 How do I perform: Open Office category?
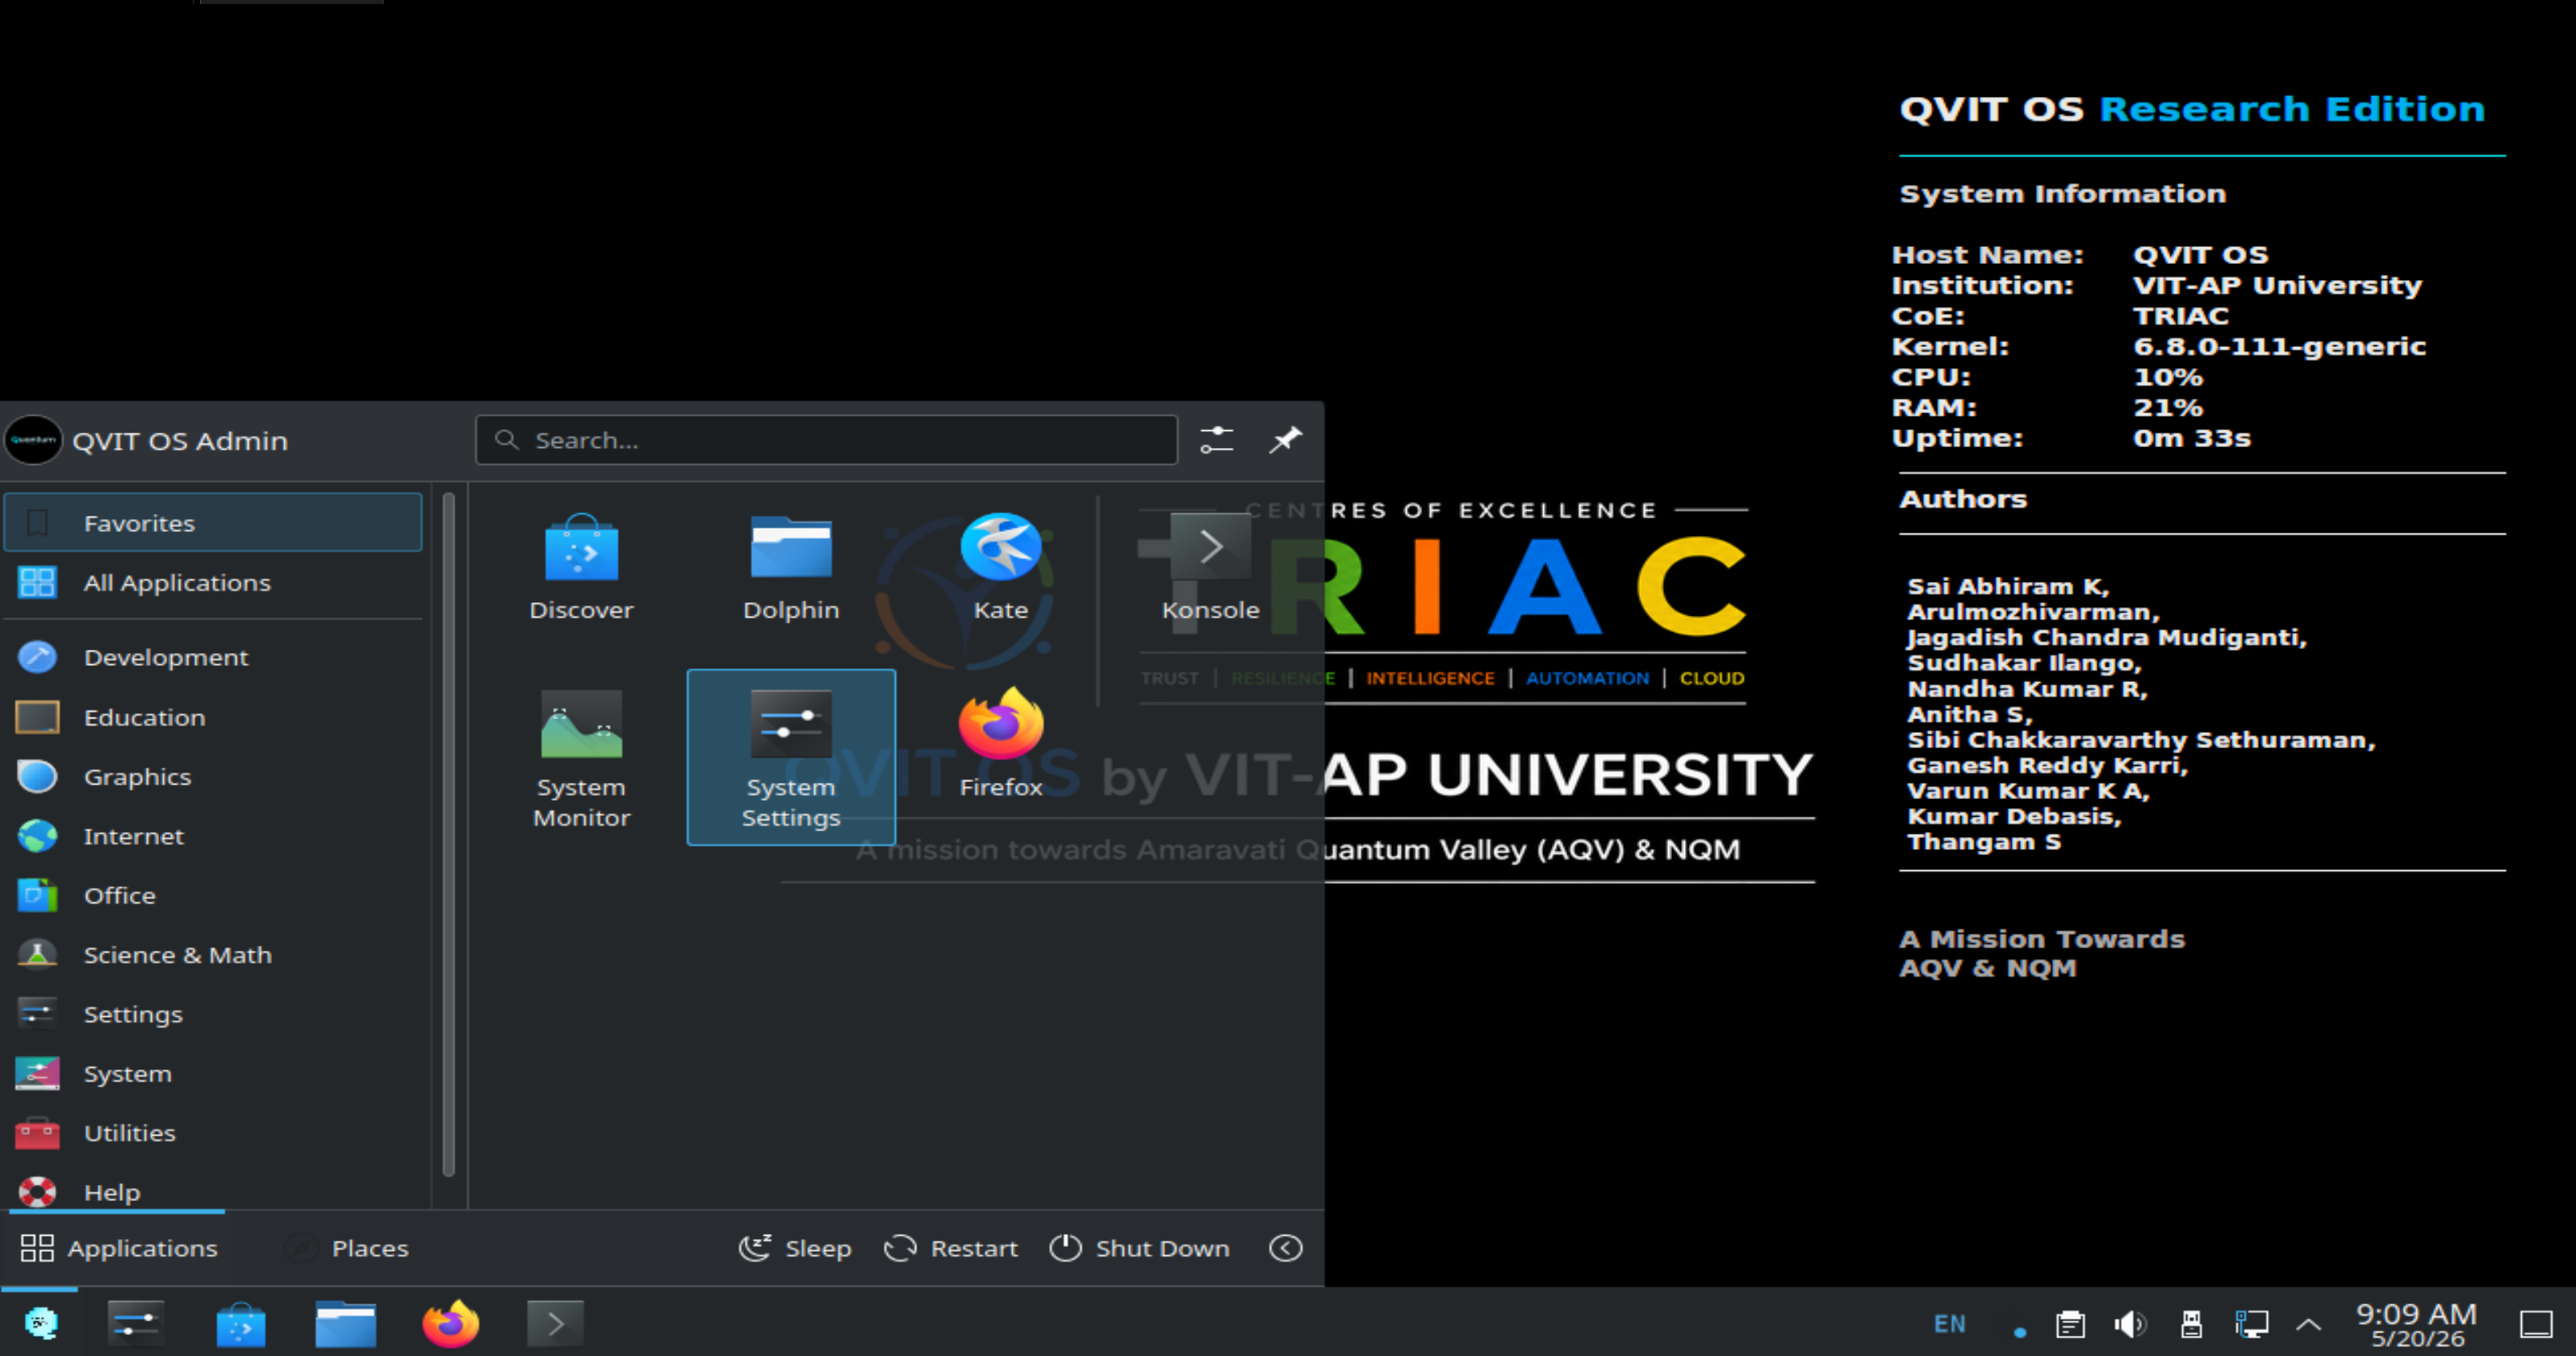point(213,895)
